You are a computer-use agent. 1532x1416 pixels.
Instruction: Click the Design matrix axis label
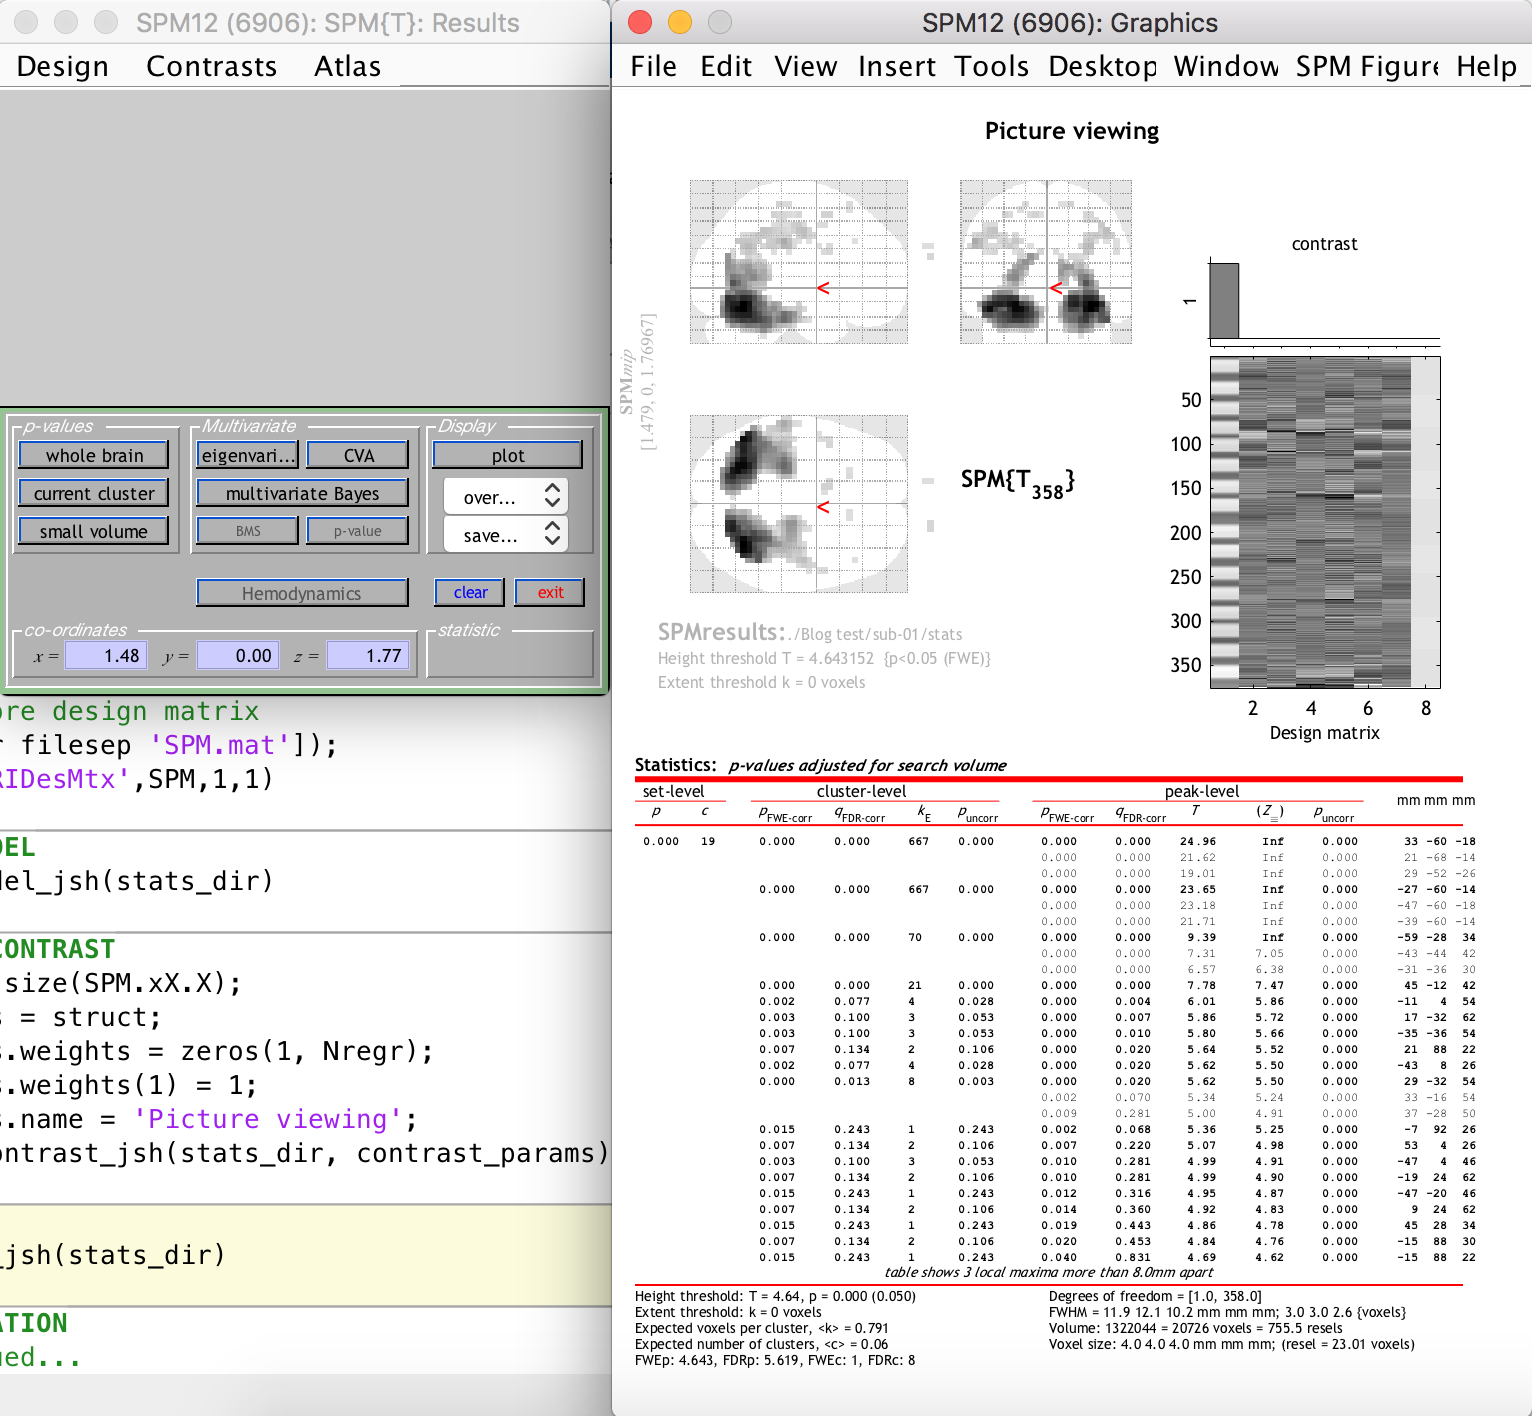tap(1324, 733)
